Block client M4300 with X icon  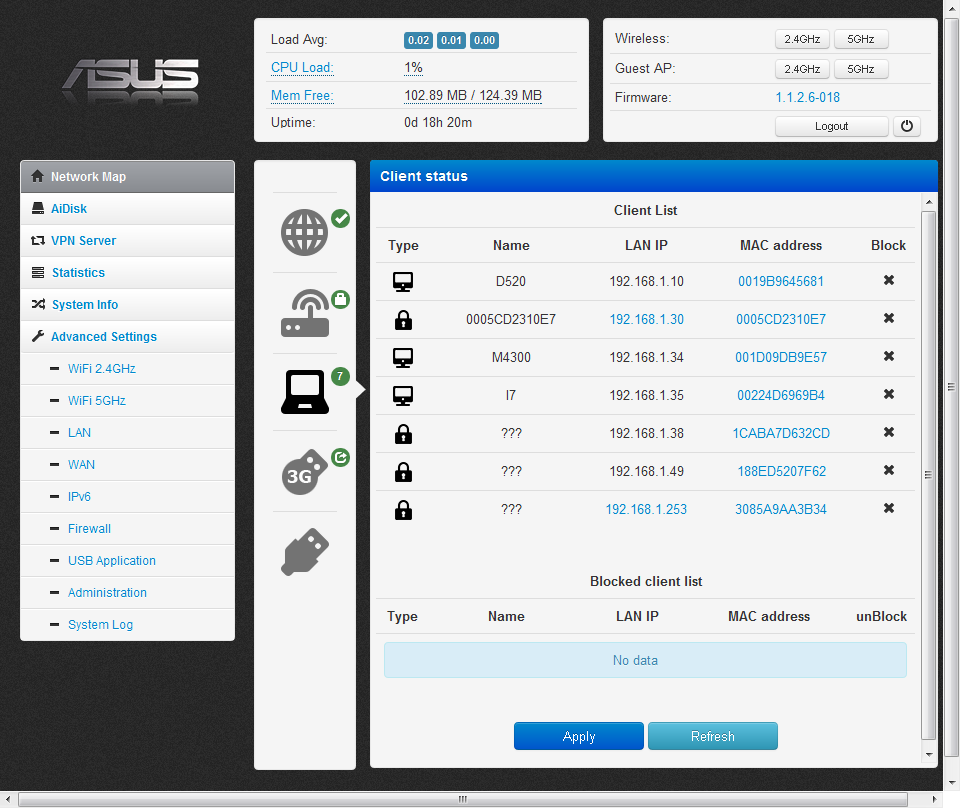coord(888,357)
